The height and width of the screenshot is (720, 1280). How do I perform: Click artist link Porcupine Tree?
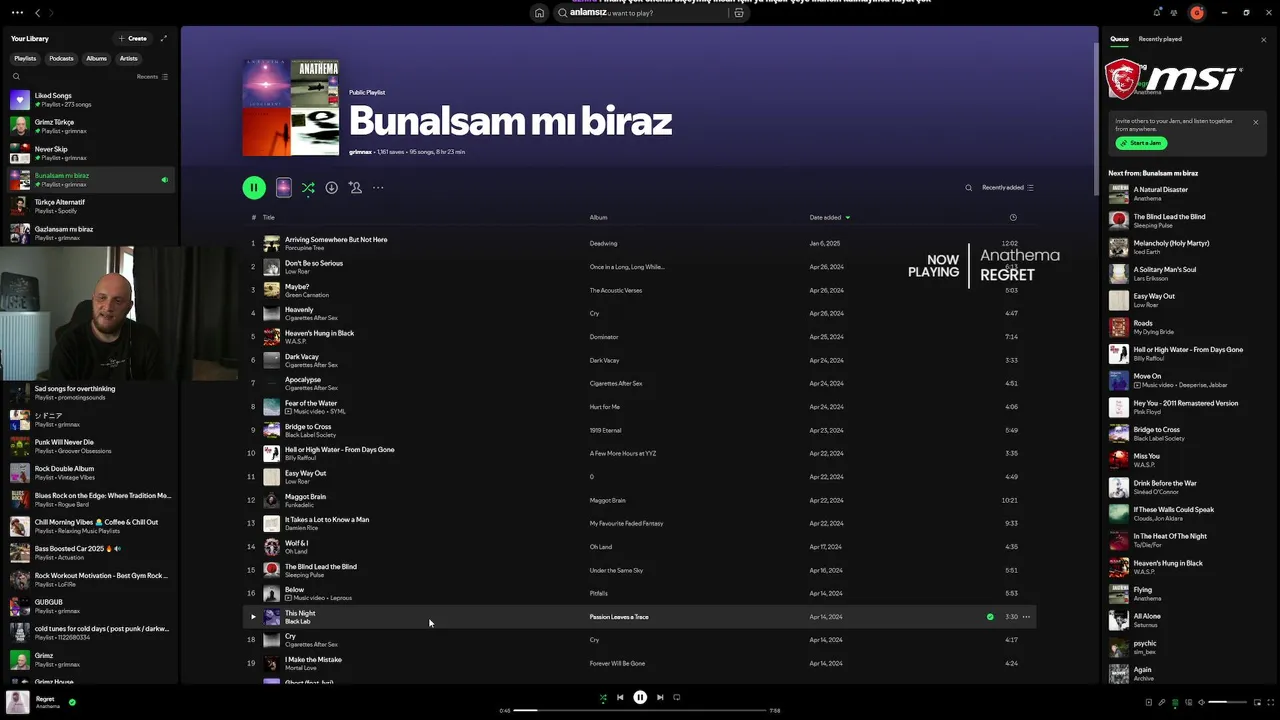pos(304,248)
